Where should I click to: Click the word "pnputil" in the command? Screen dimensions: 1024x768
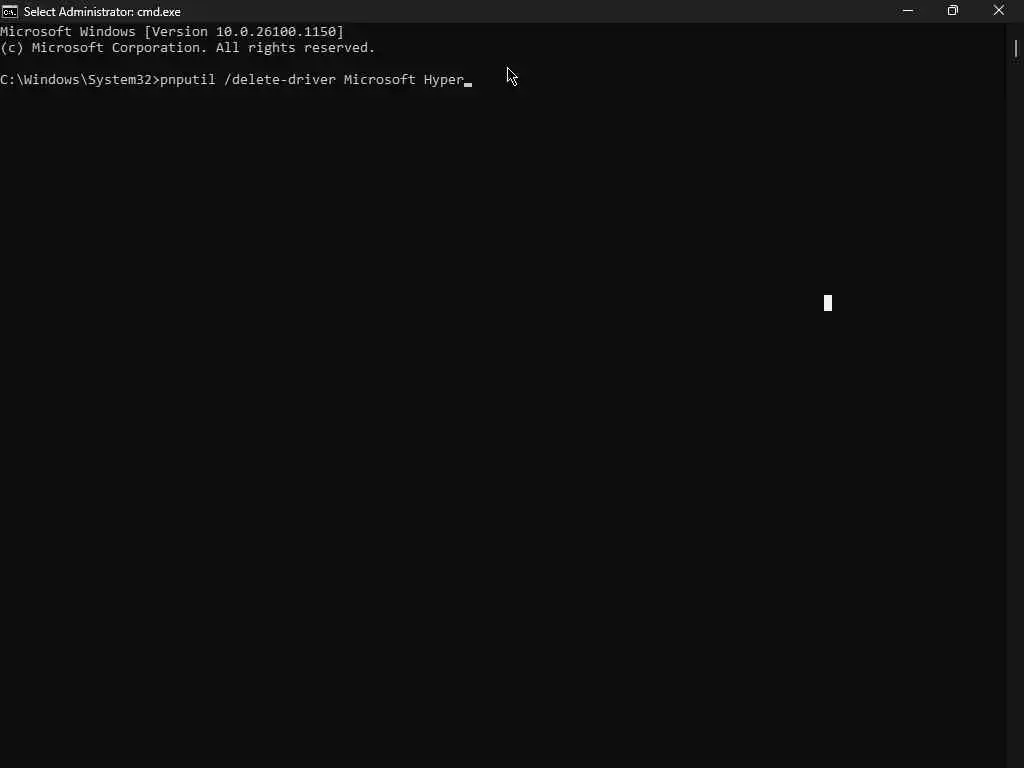click(x=187, y=80)
